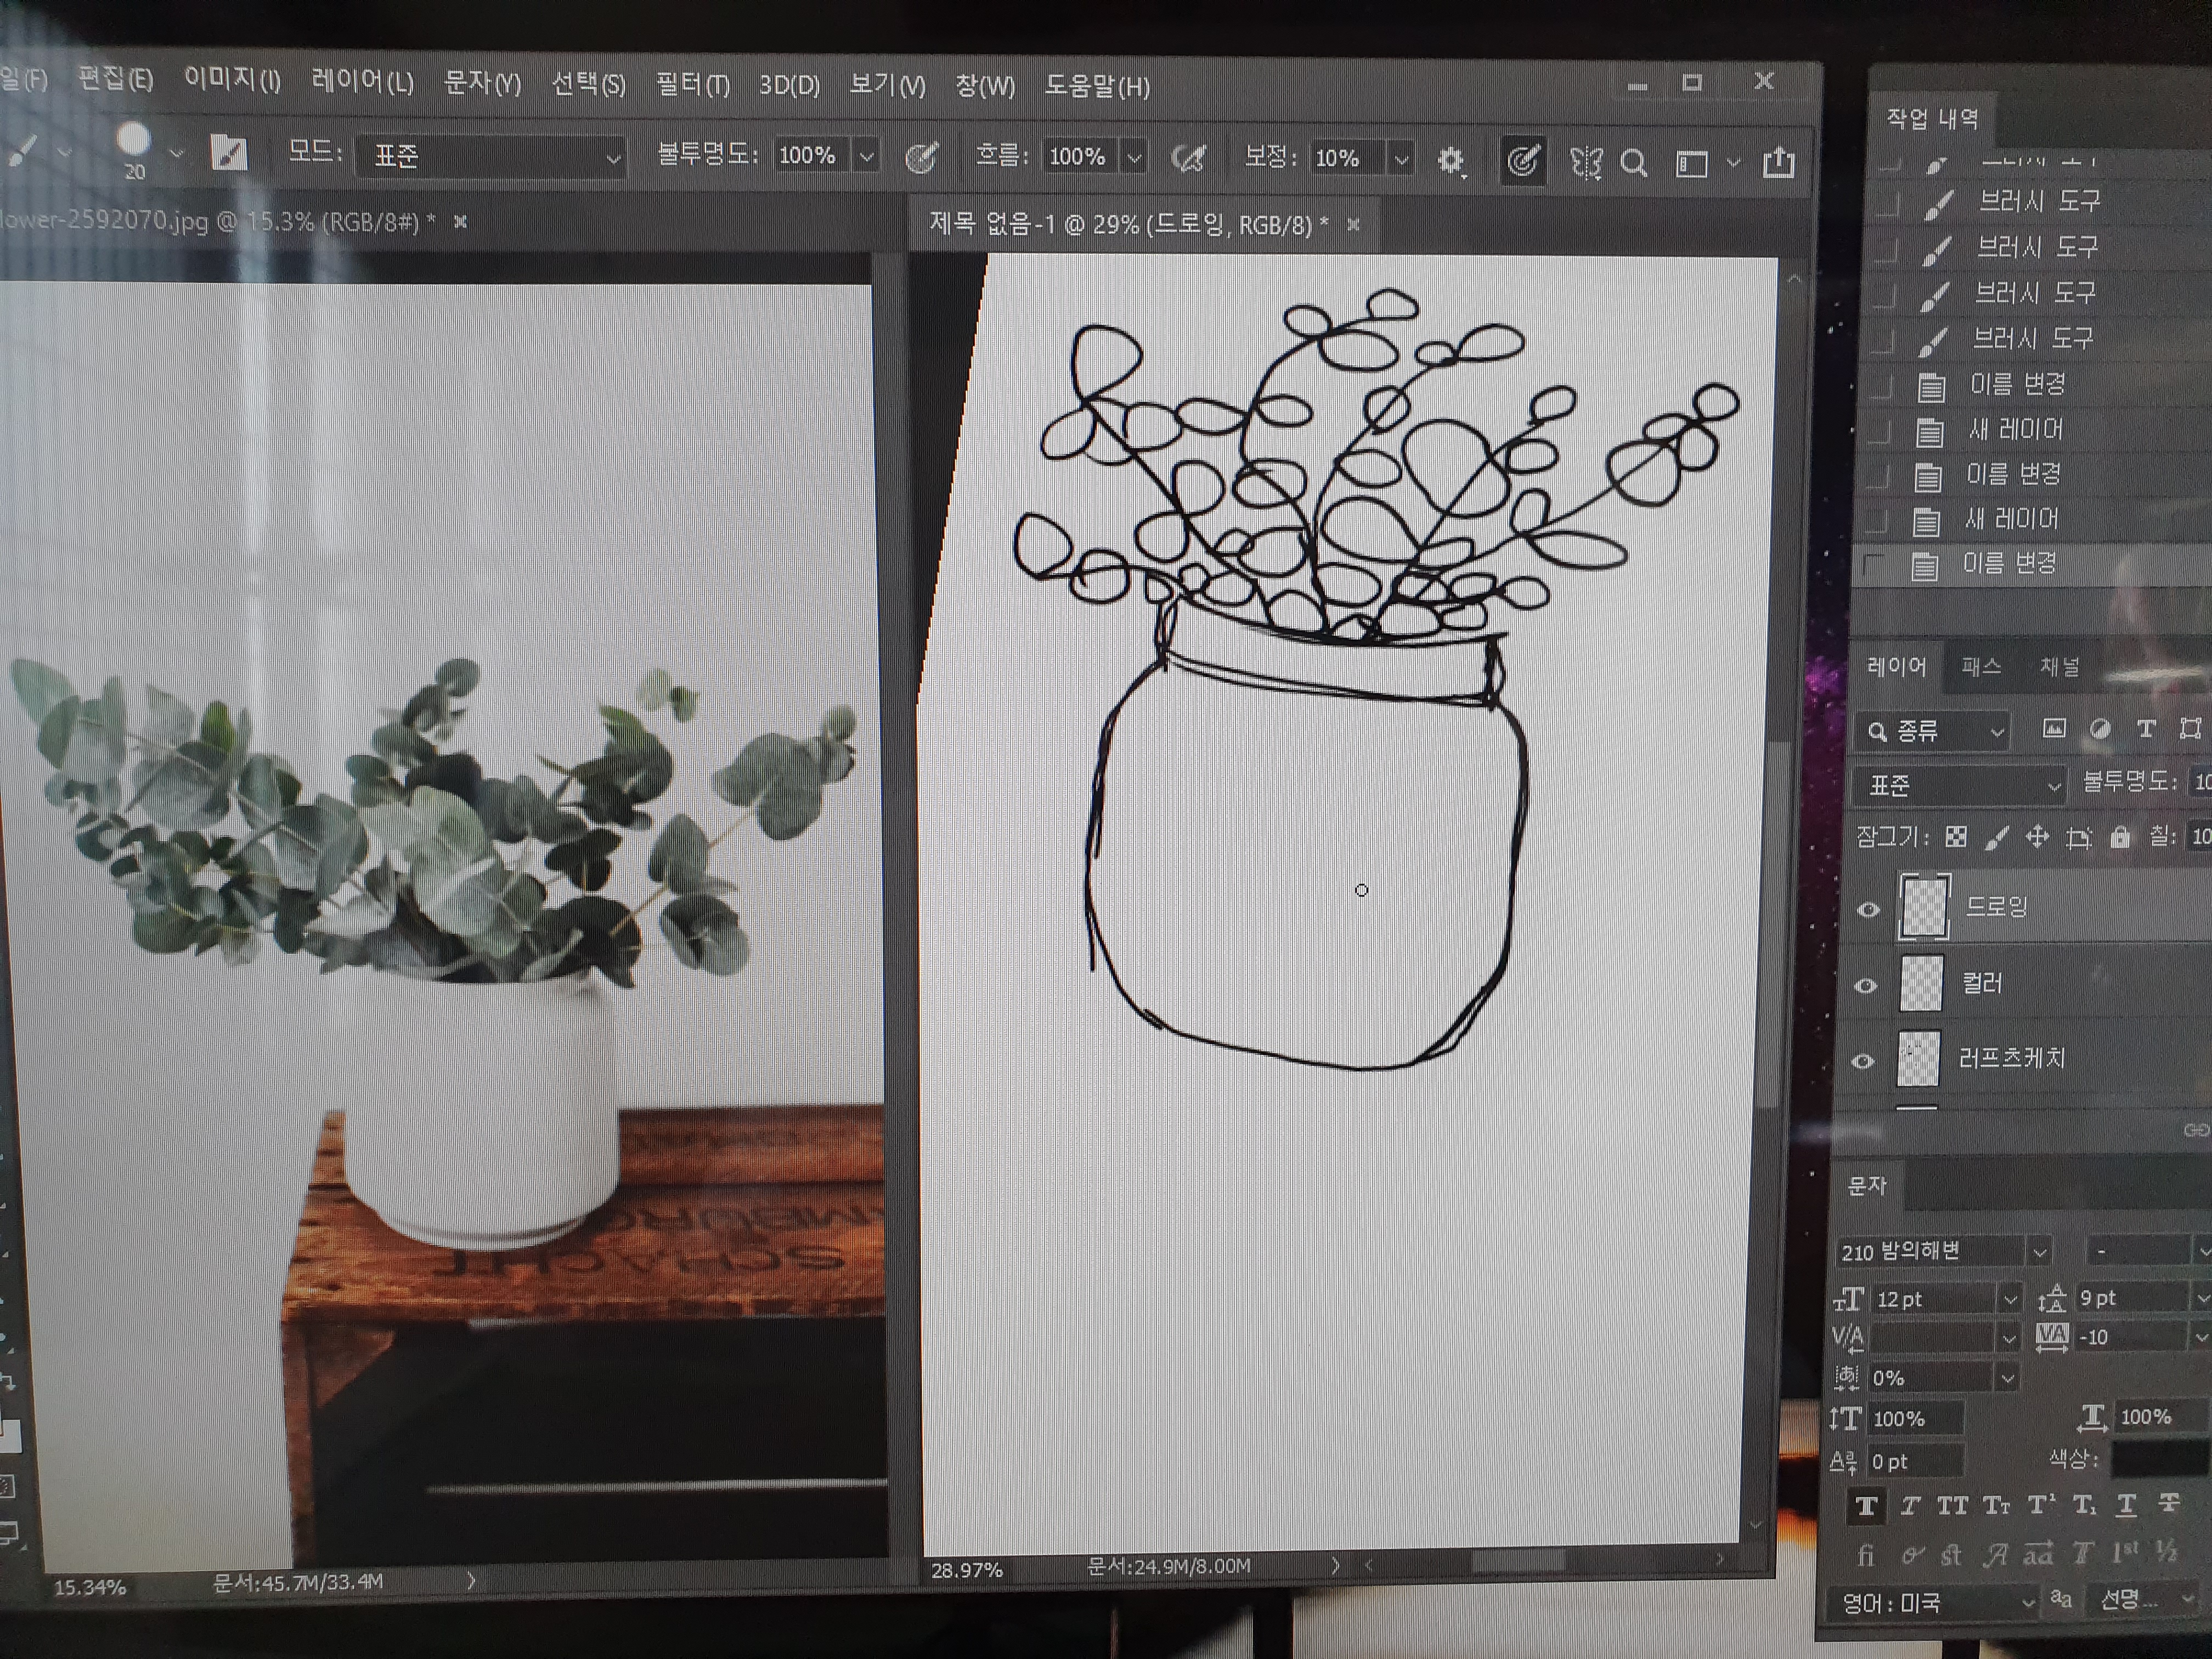Lock transparent pixels in Layers panel
Screen dimensions: 2212x1659
pyautogui.click(x=1956, y=837)
